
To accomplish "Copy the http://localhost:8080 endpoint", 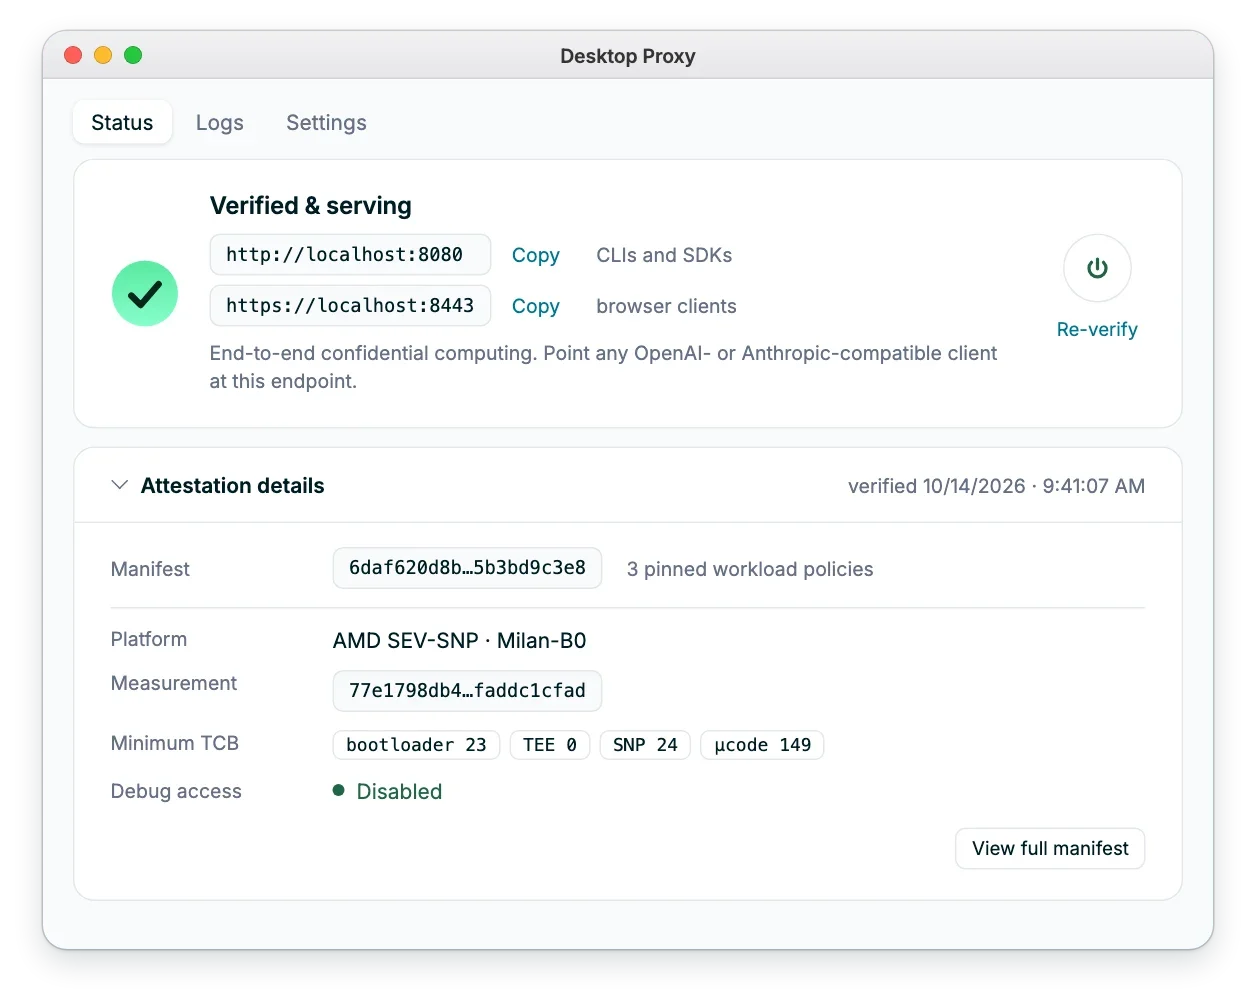I will [x=535, y=255].
